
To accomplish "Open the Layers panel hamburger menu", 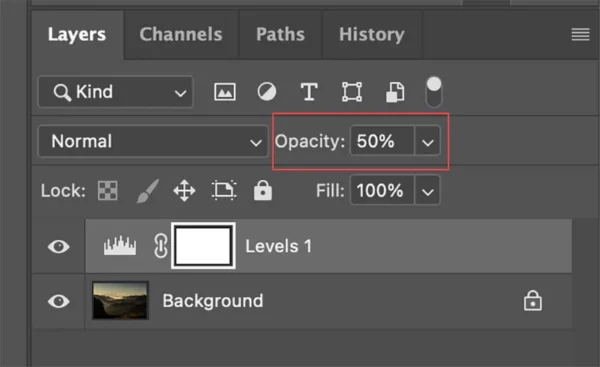I will (580, 34).
